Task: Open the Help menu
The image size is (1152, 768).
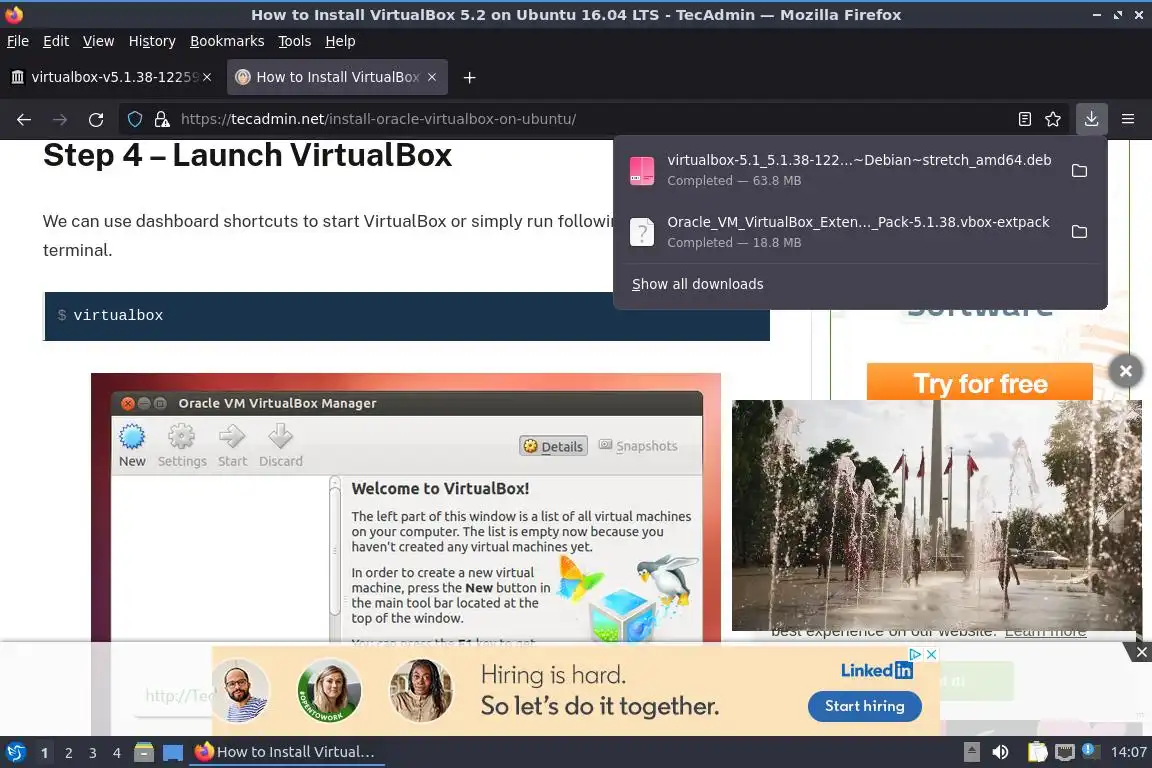Action: pyautogui.click(x=340, y=41)
